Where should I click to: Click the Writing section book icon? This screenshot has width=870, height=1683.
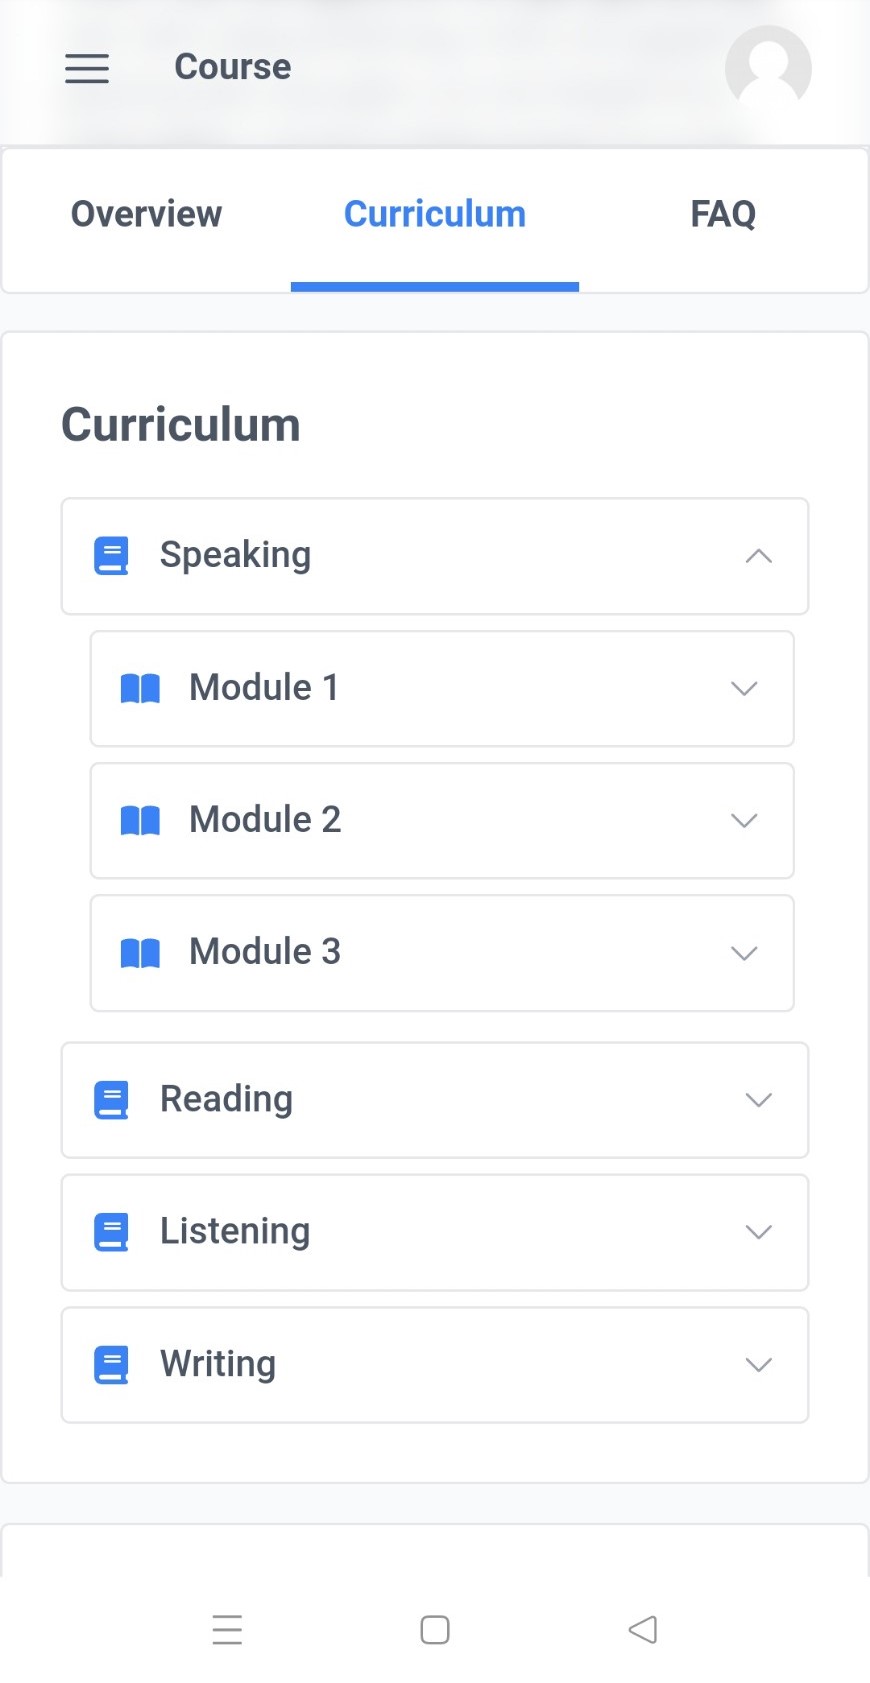(x=111, y=1364)
